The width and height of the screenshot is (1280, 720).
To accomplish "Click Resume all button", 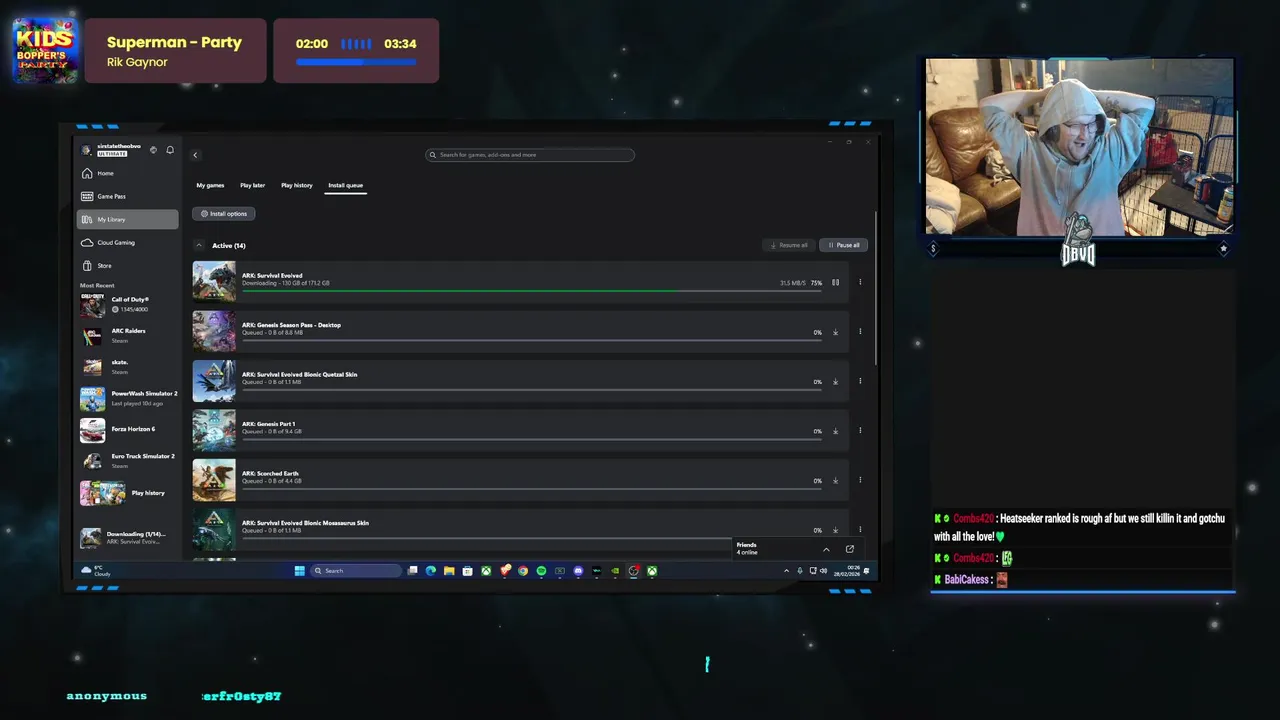I will pos(789,245).
